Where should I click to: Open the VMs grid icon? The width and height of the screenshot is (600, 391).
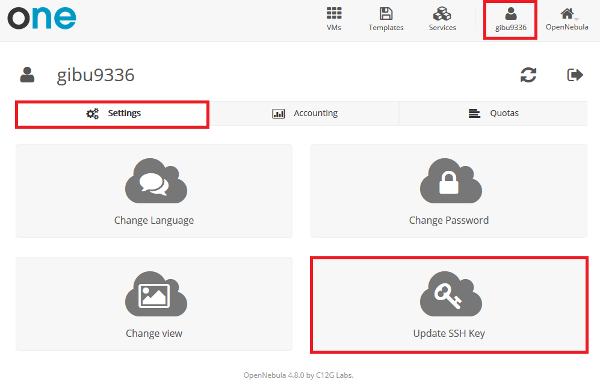(x=334, y=13)
